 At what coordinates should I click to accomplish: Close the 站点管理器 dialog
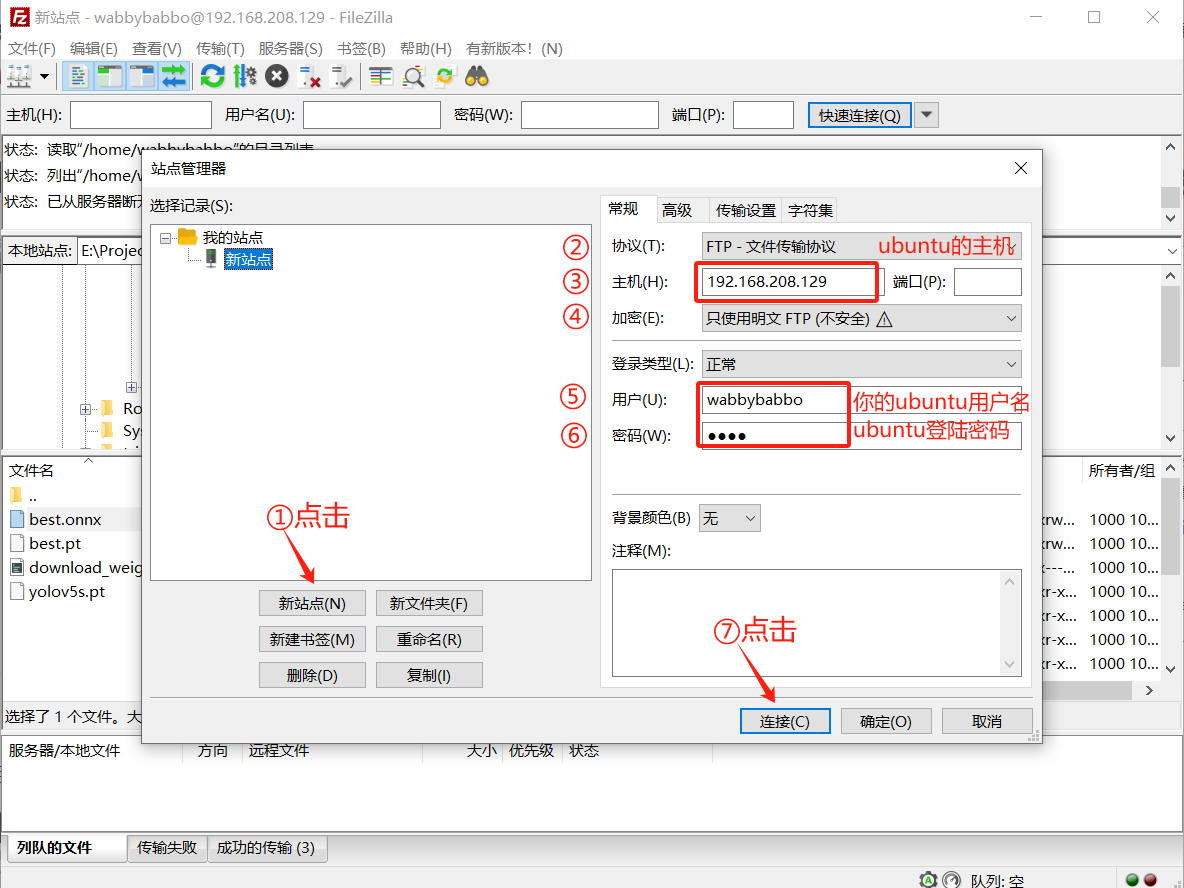click(x=1021, y=168)
